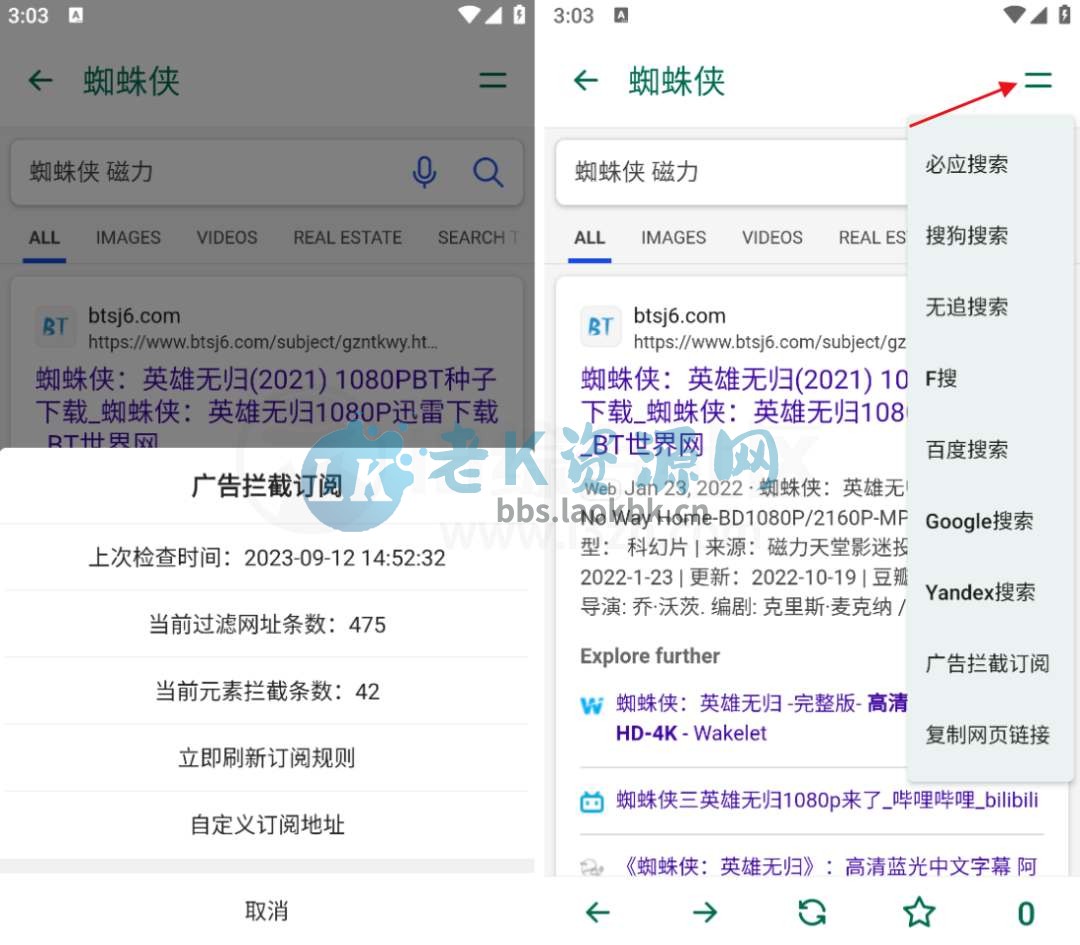Tap btsj6.com URL on left screen
Image resolution: width=1080 pixels, height=945 pixels.
(x=262, y=342)
